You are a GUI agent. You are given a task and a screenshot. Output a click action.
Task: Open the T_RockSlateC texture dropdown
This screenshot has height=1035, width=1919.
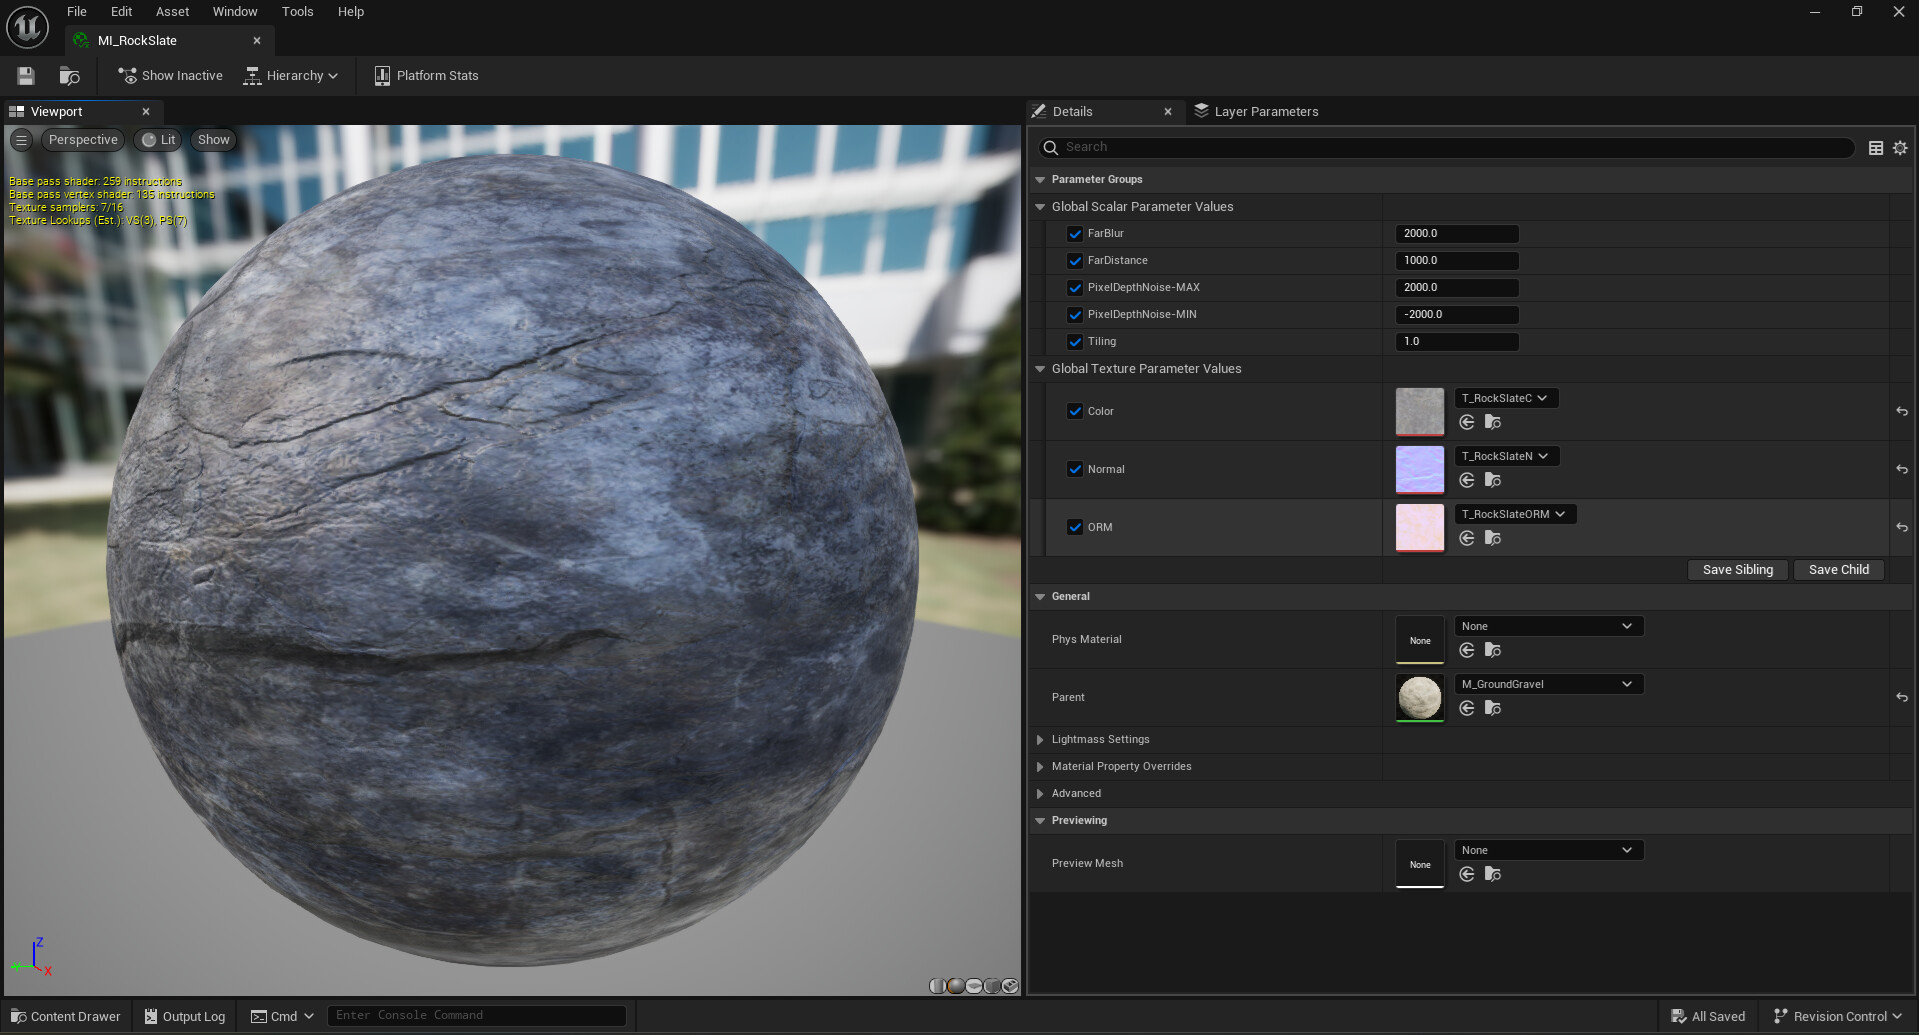(1505, 397)
